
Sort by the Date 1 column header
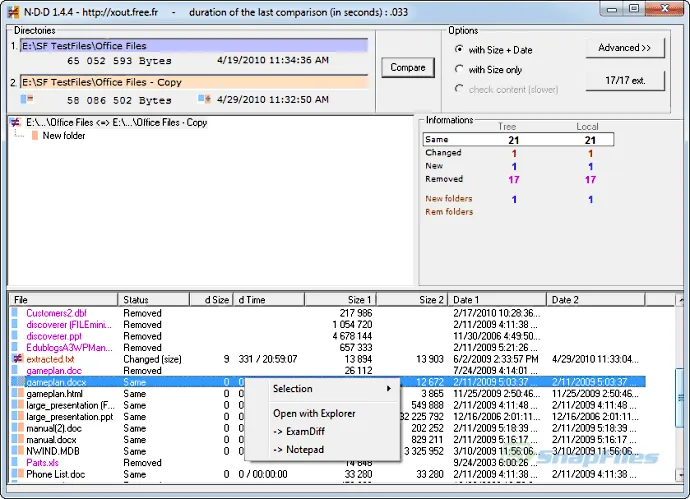[x=497, y=300]
